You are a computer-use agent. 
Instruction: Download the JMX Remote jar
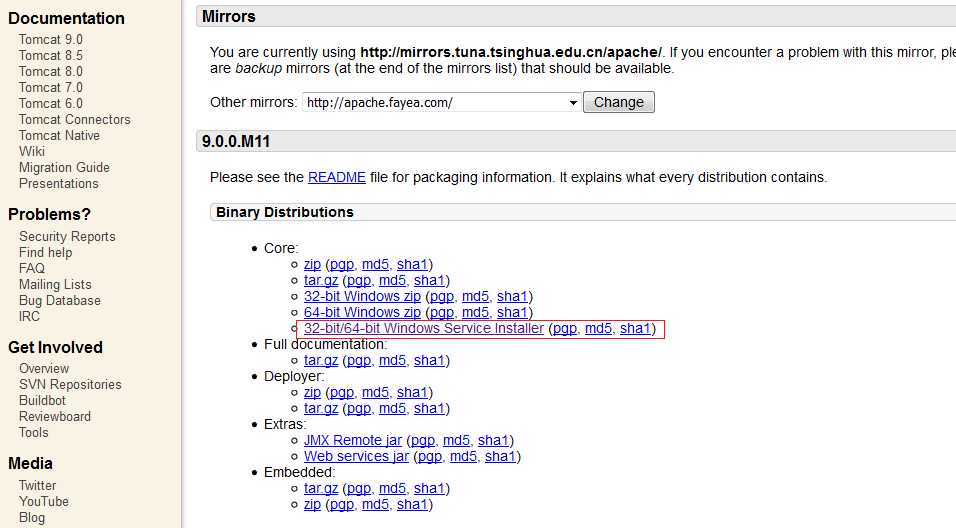tap(353, 440)
